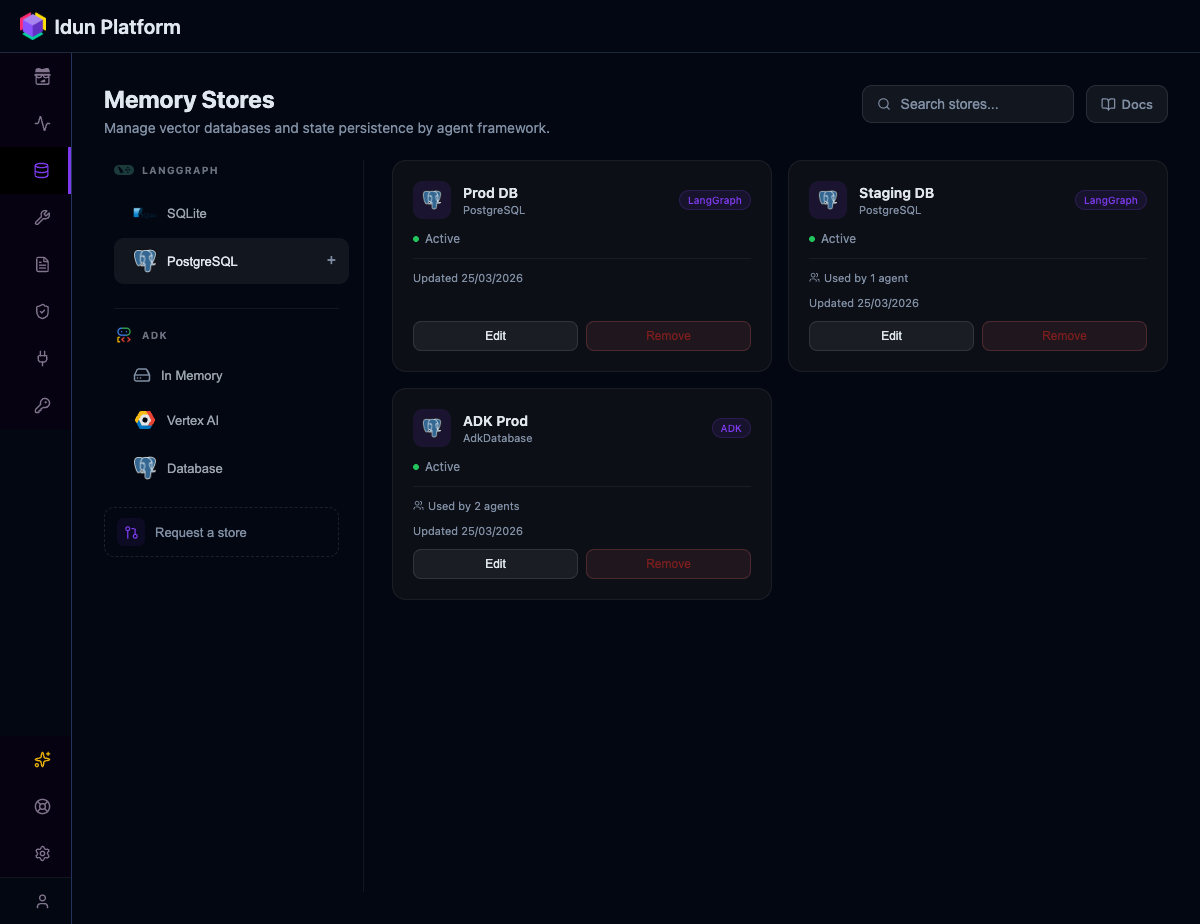Image resolution: width=1200 pixels, height=924 pixels.
Task: Remove the Staging DB store
Action: 1064,336
